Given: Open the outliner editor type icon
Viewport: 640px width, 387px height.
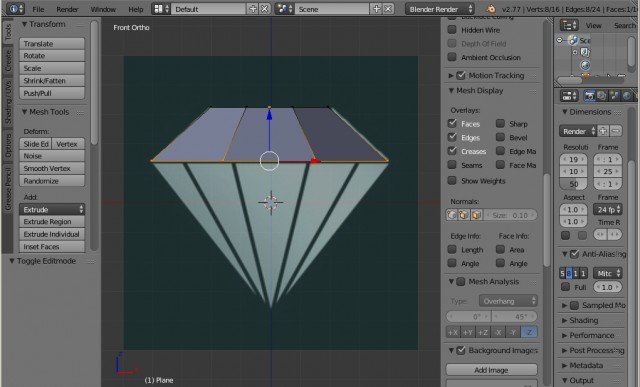Looking at the screenshot, I should (x=569, y=25).
